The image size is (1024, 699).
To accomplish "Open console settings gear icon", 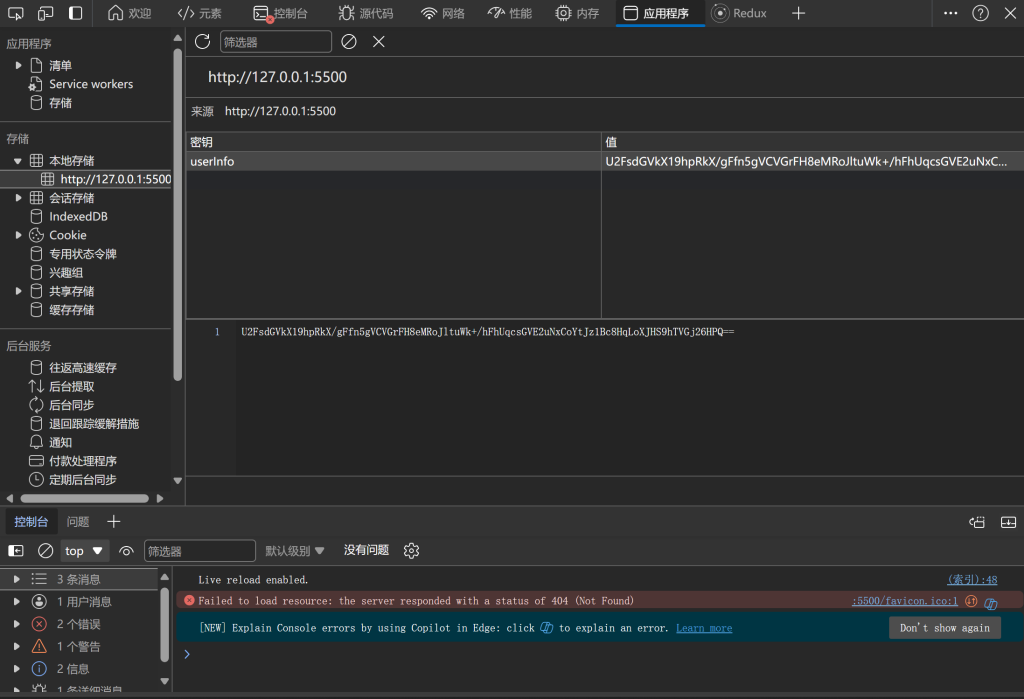I will [411, 550].
